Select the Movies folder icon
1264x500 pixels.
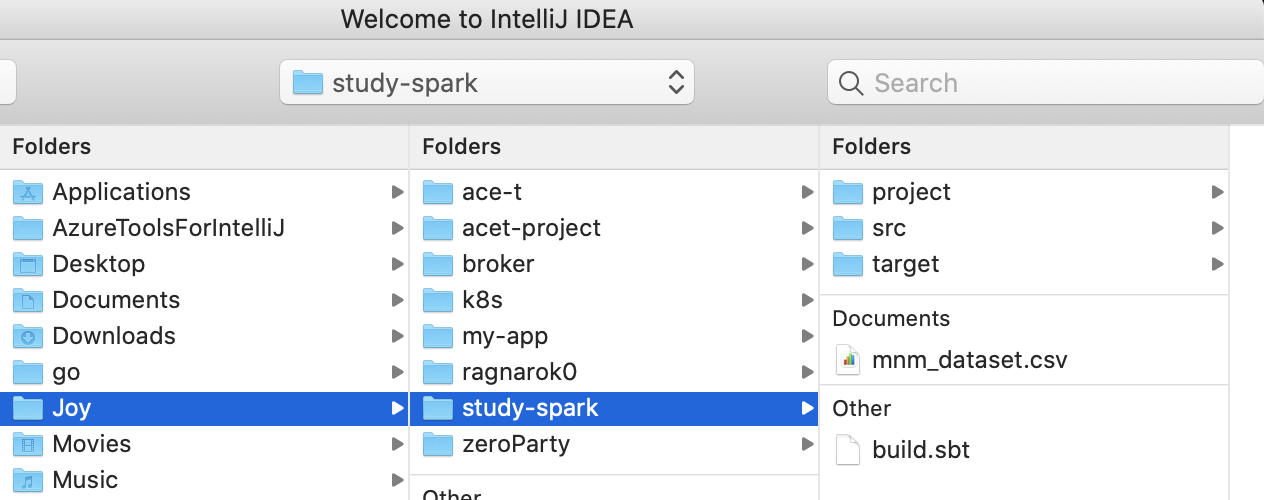(28, 444)
